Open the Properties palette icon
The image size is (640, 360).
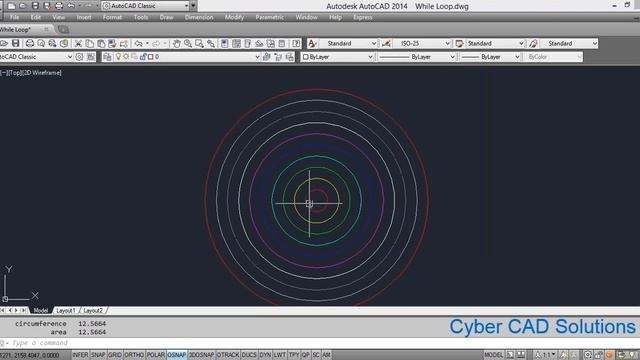[225, 43]
